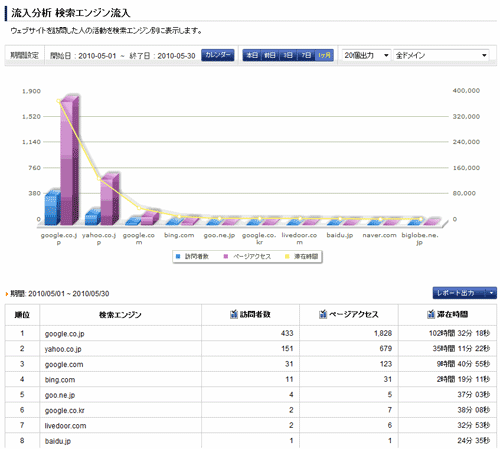
Task: Select the 3日 period tab
Action: click(x=288, y=55)
